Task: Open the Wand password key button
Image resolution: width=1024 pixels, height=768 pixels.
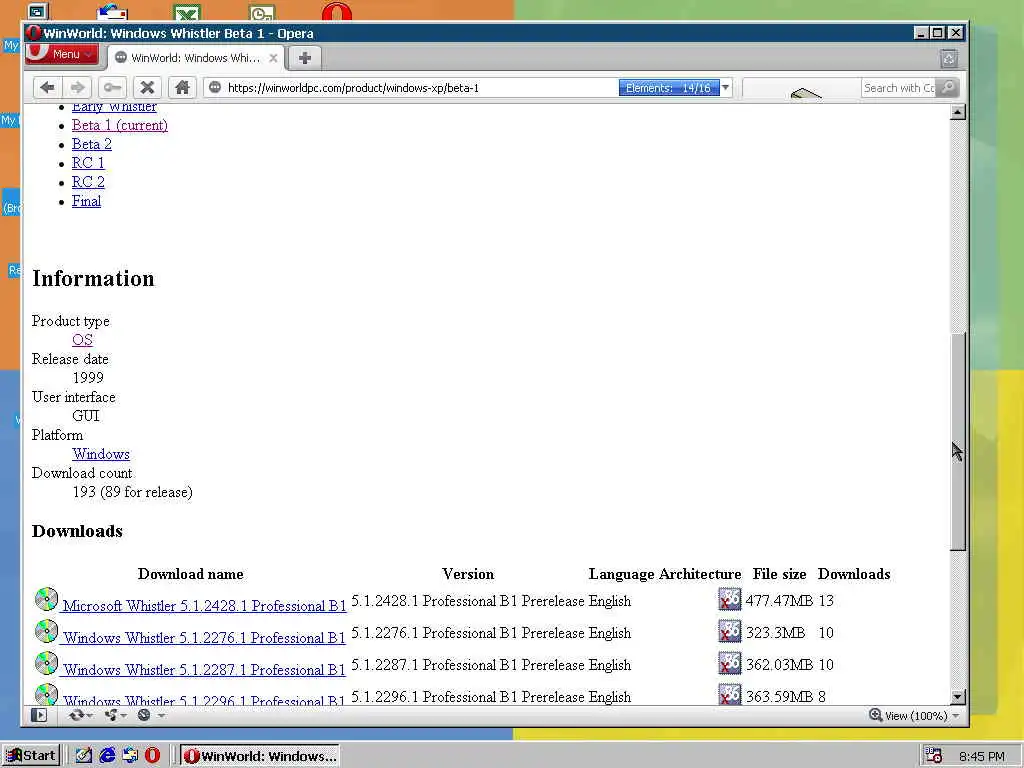Action: pyautogui.click(x=112, y=88)
